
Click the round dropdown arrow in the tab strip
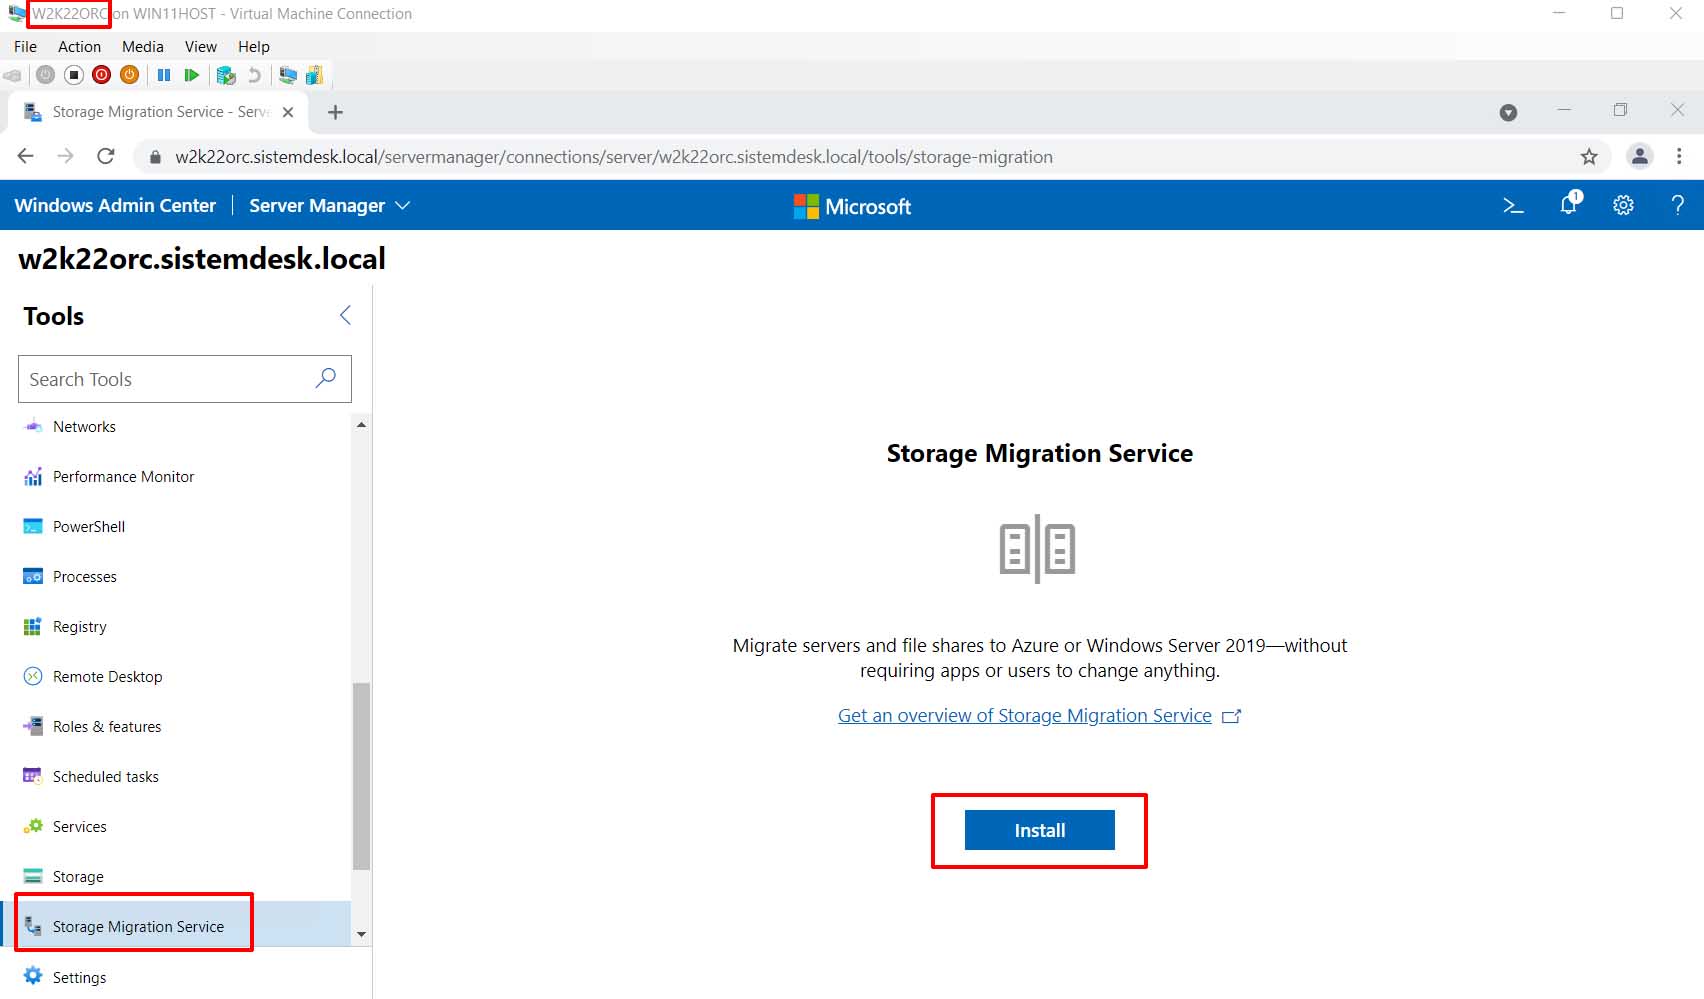tap(1508, 113)
